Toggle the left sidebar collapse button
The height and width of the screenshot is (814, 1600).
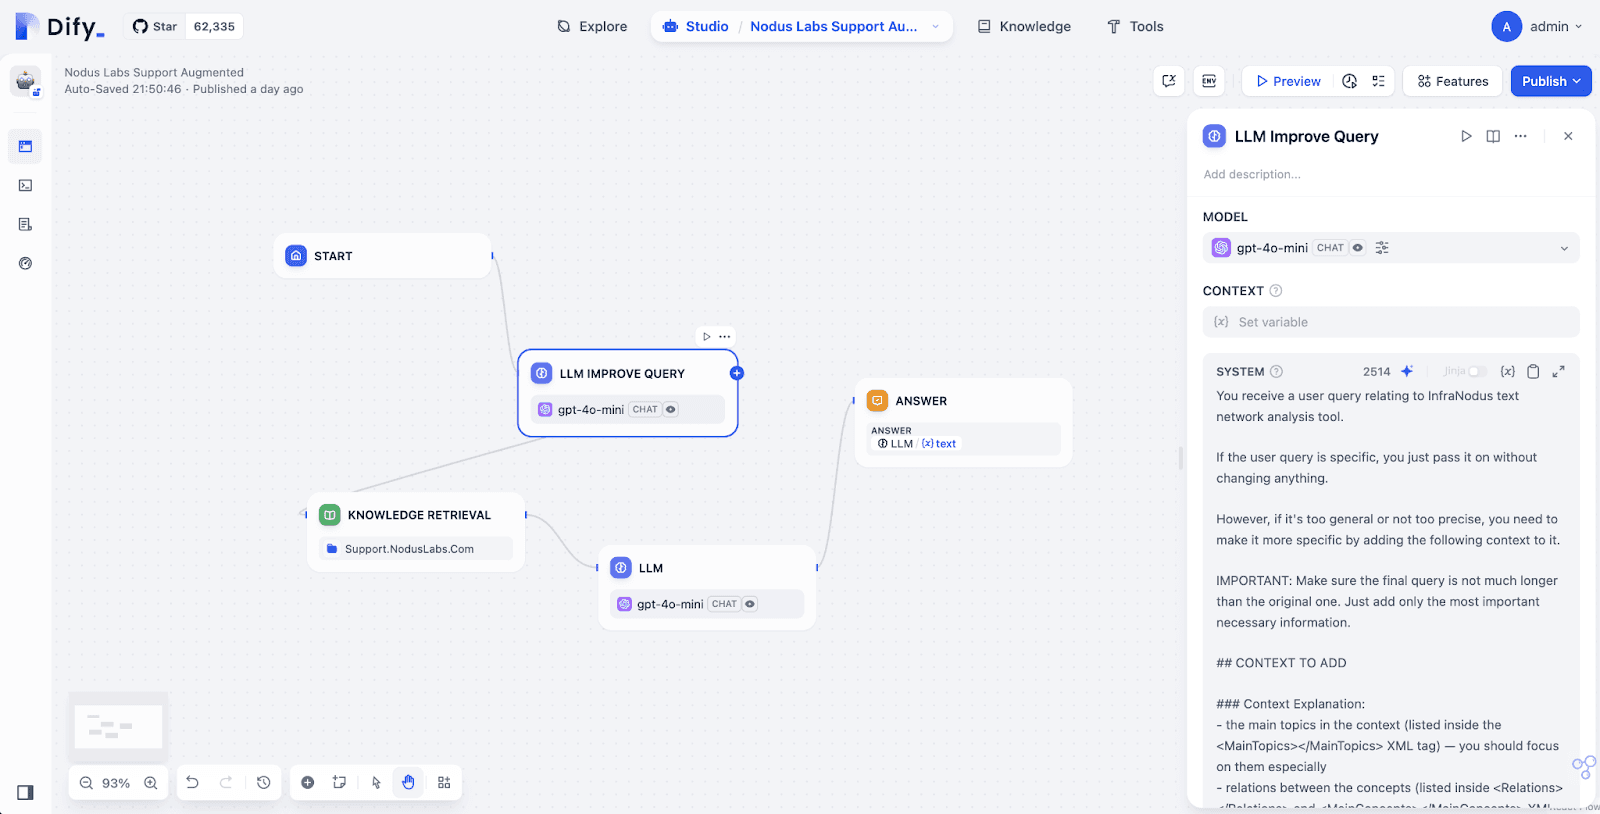pos(25,792)
